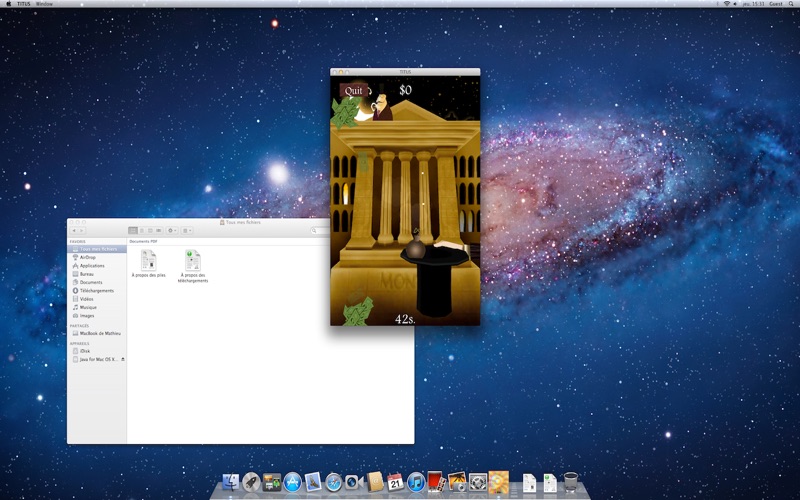Launch the App Store from the Dock
The width and height of the screenshot is (800, 500).
pos(292,482)
